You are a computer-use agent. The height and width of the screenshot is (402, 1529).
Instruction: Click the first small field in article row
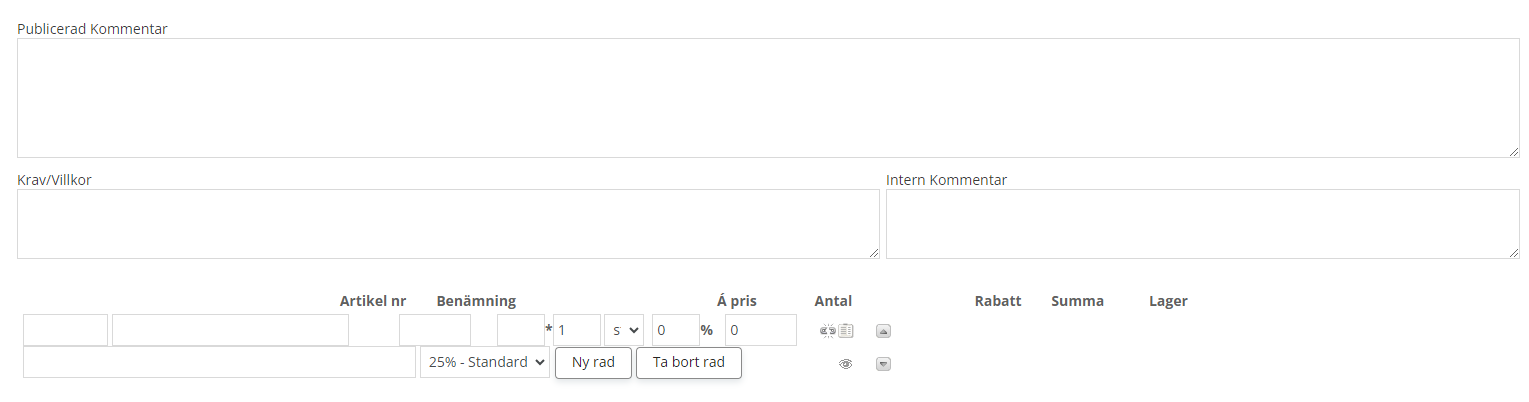point(65,330)
